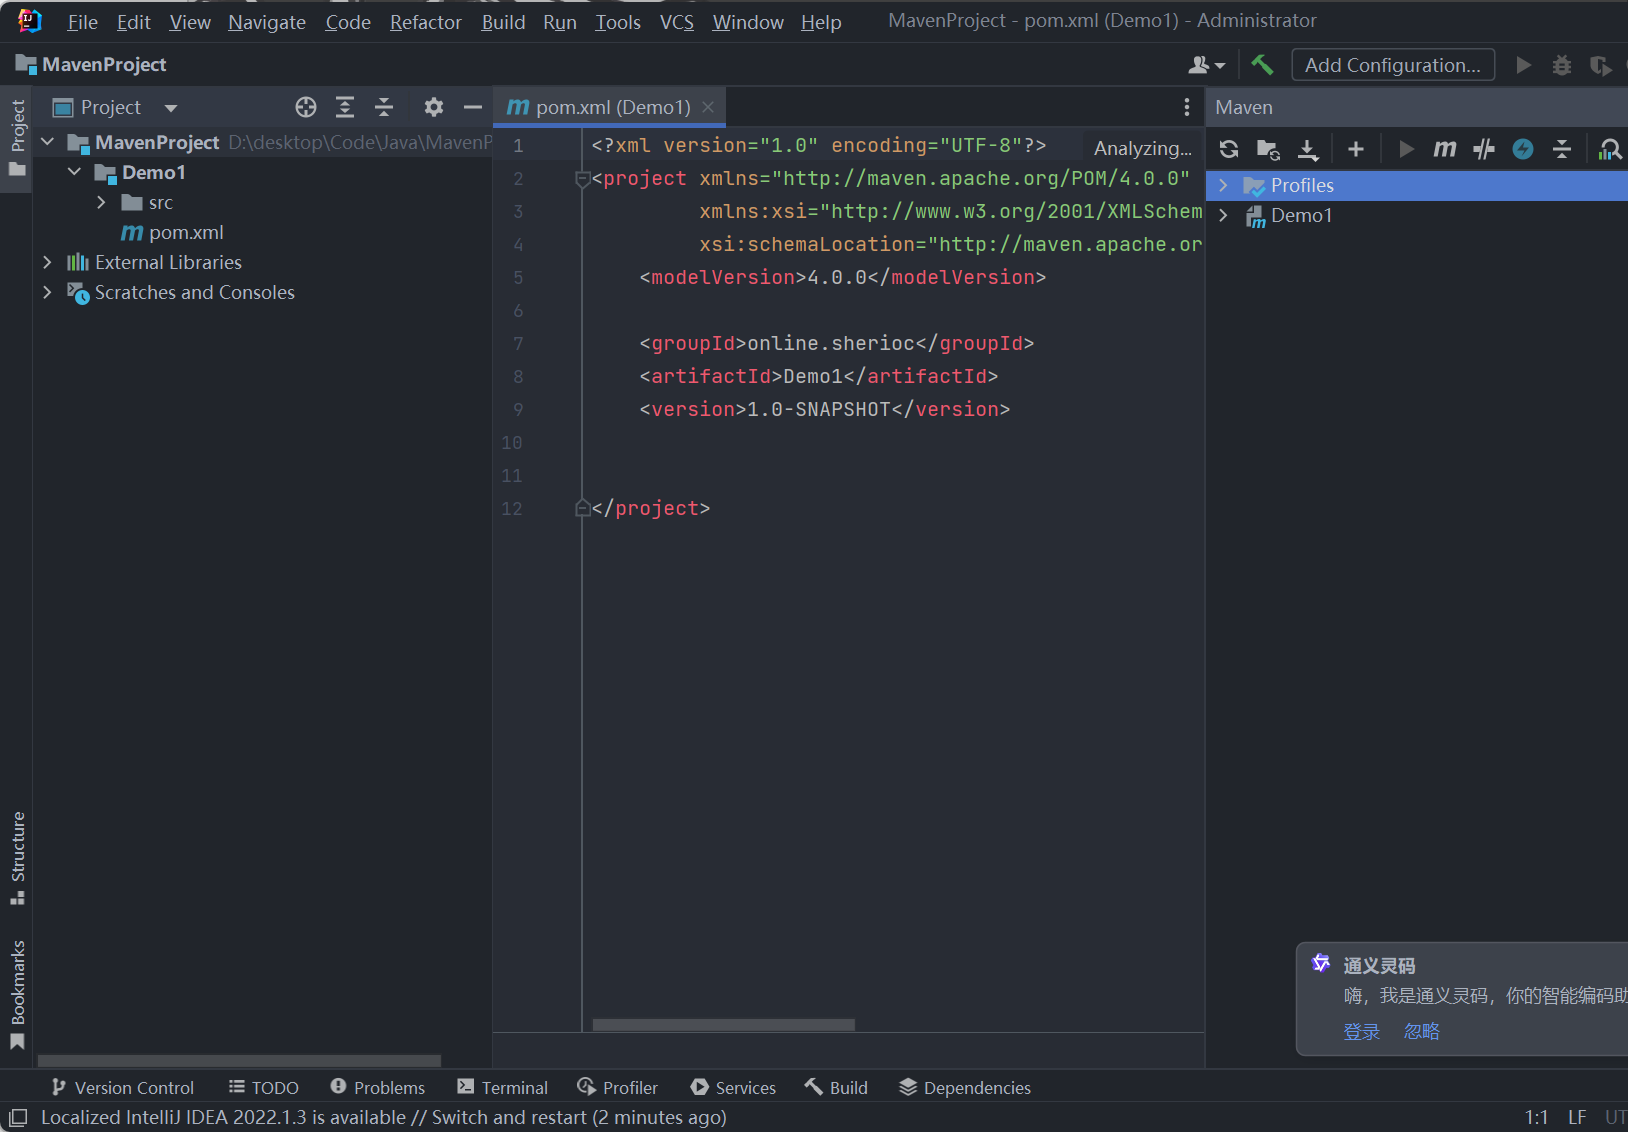Open the Refactor menu

coord(425,22)
